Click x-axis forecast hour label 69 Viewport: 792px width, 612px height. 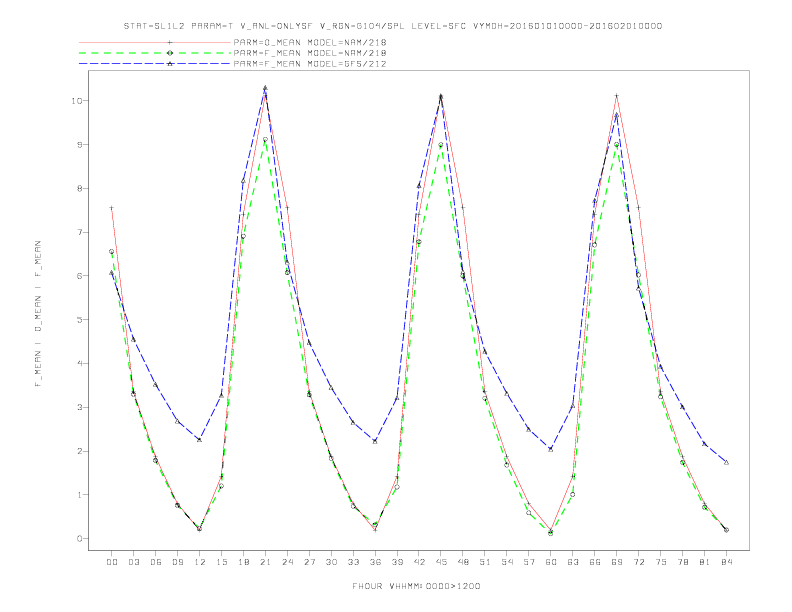tap(617, 562)
